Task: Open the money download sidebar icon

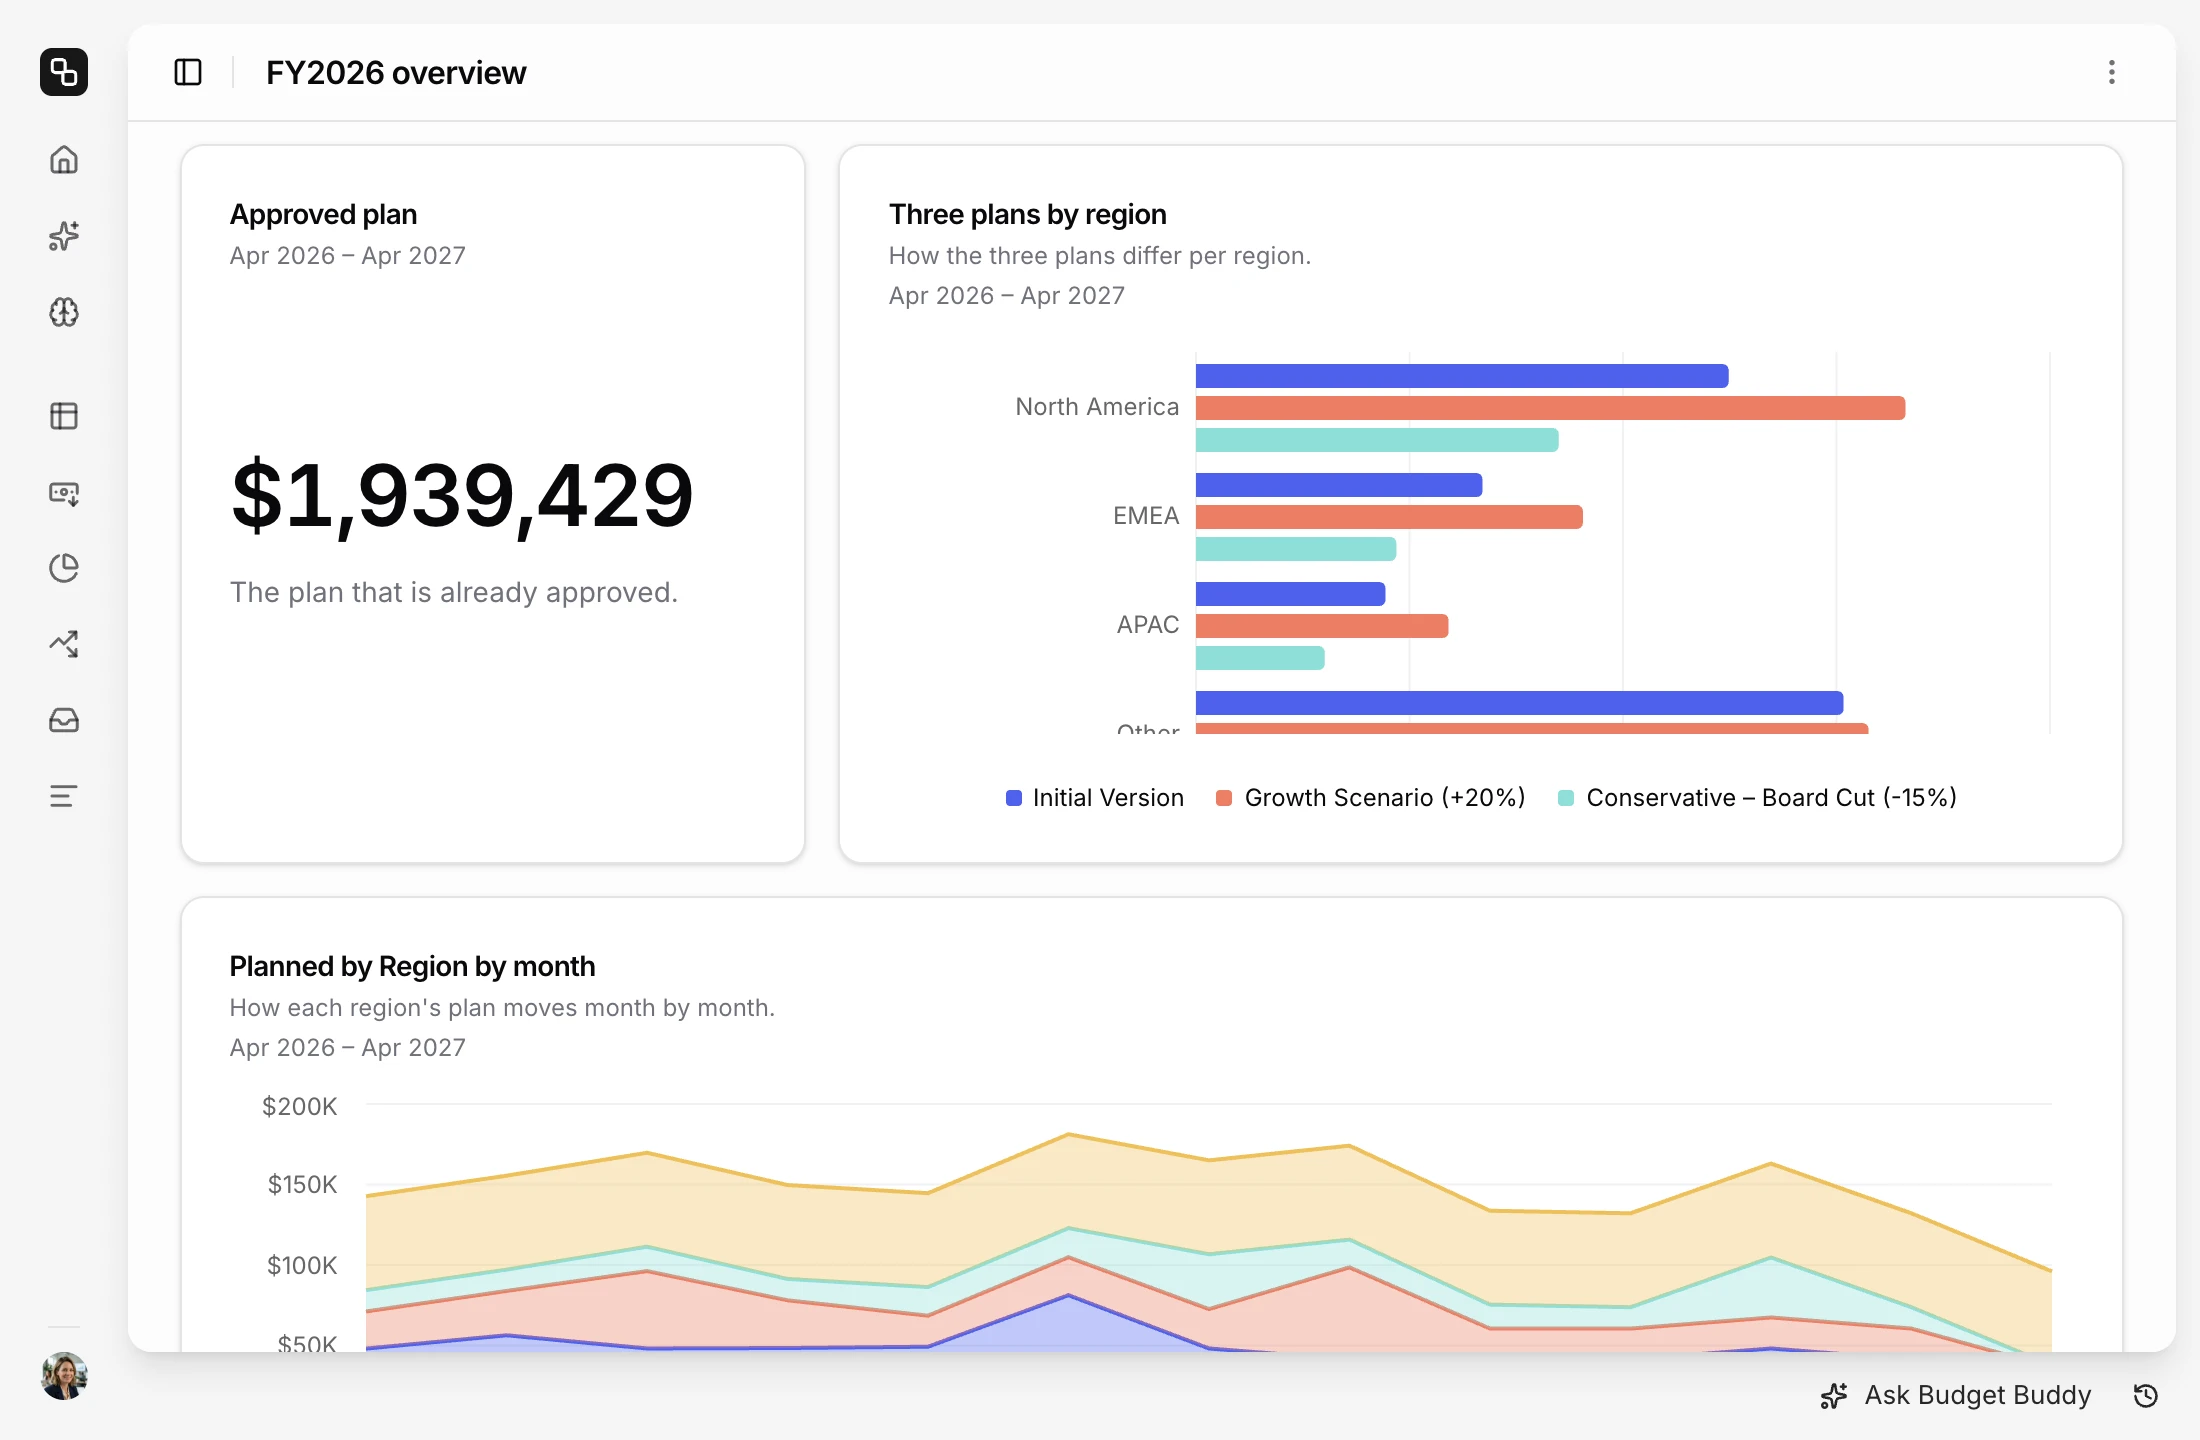Action: [x=64, y=492]
